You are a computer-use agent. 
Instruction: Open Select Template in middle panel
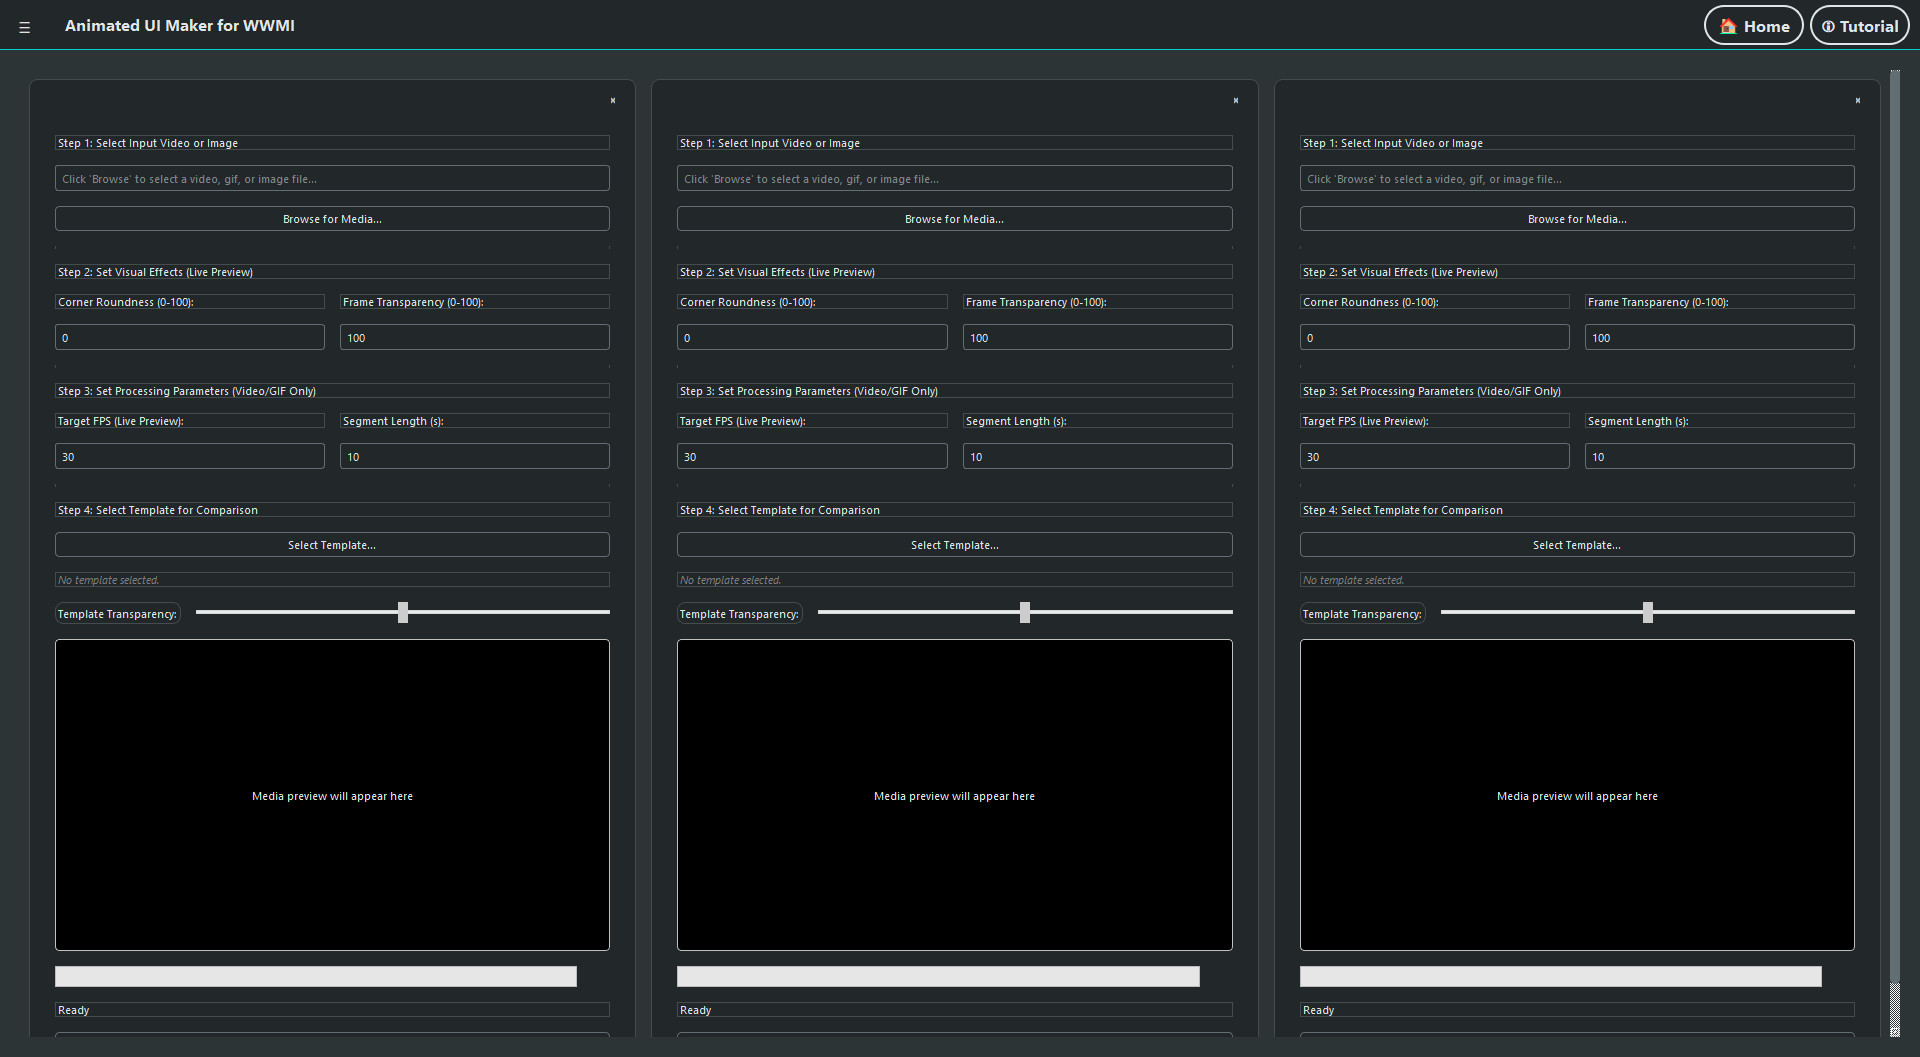click(x=954, y=545)
